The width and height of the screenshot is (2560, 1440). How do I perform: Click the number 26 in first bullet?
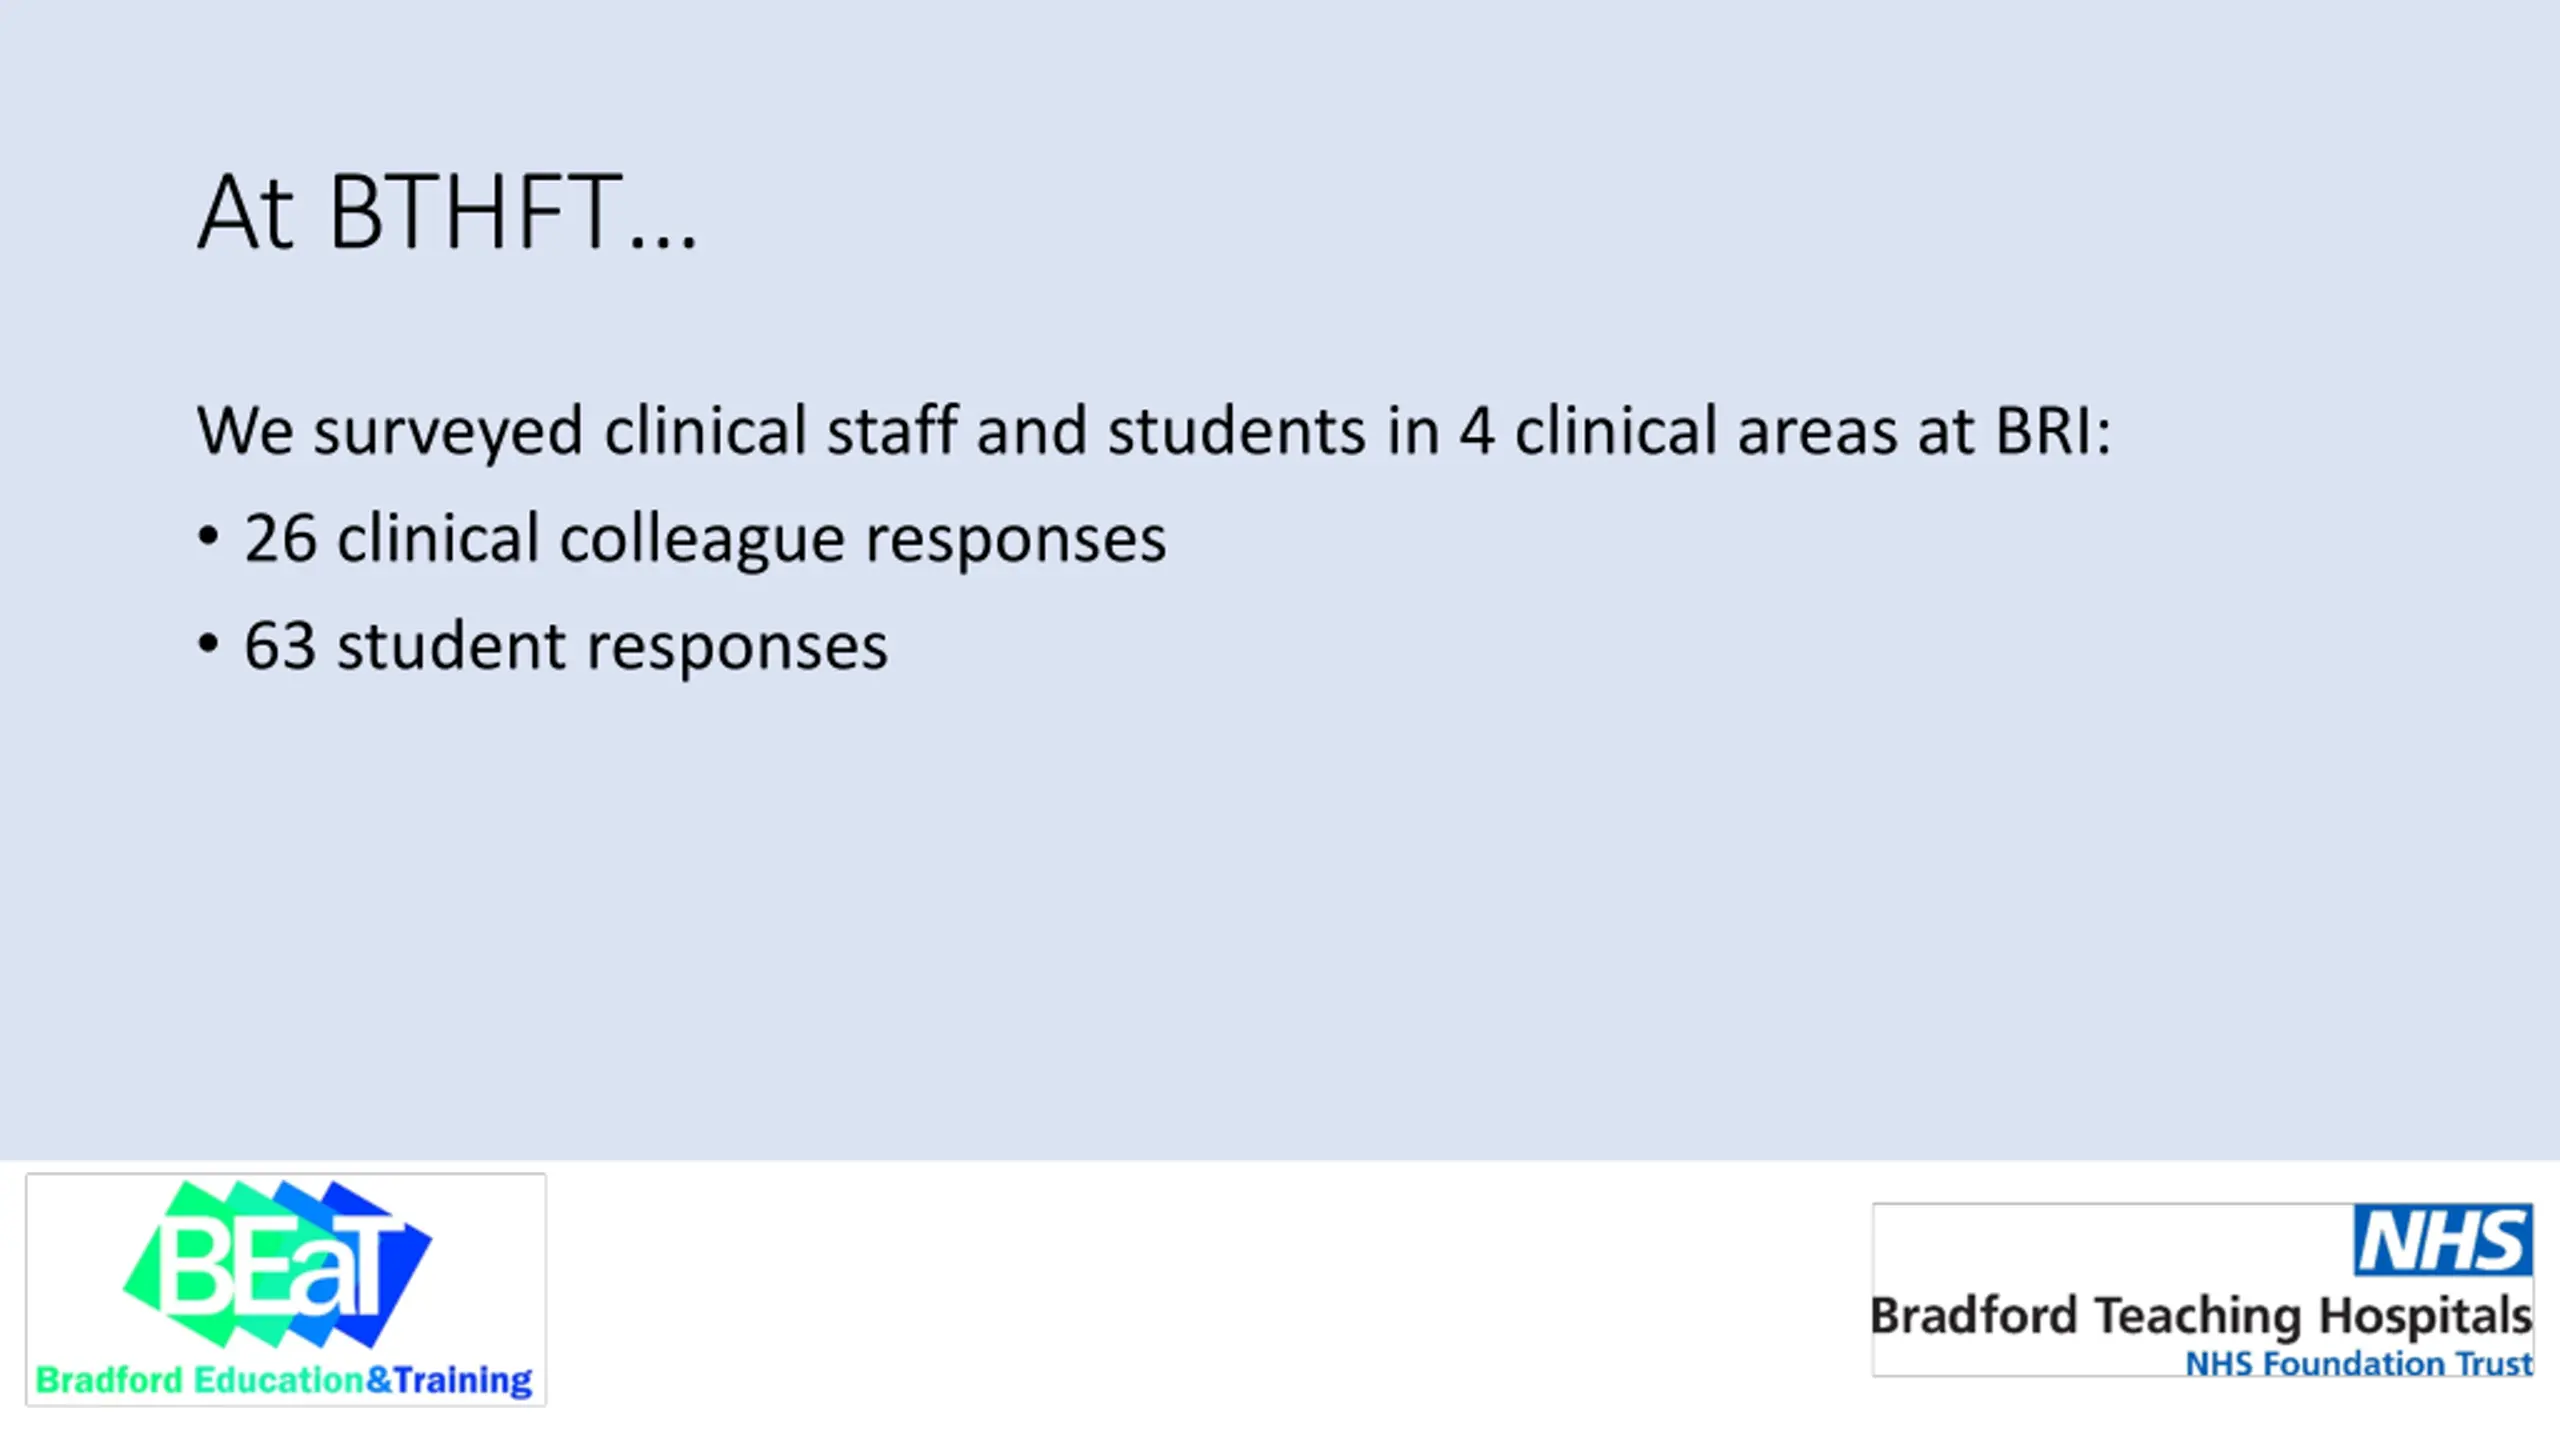coord(281,538)
